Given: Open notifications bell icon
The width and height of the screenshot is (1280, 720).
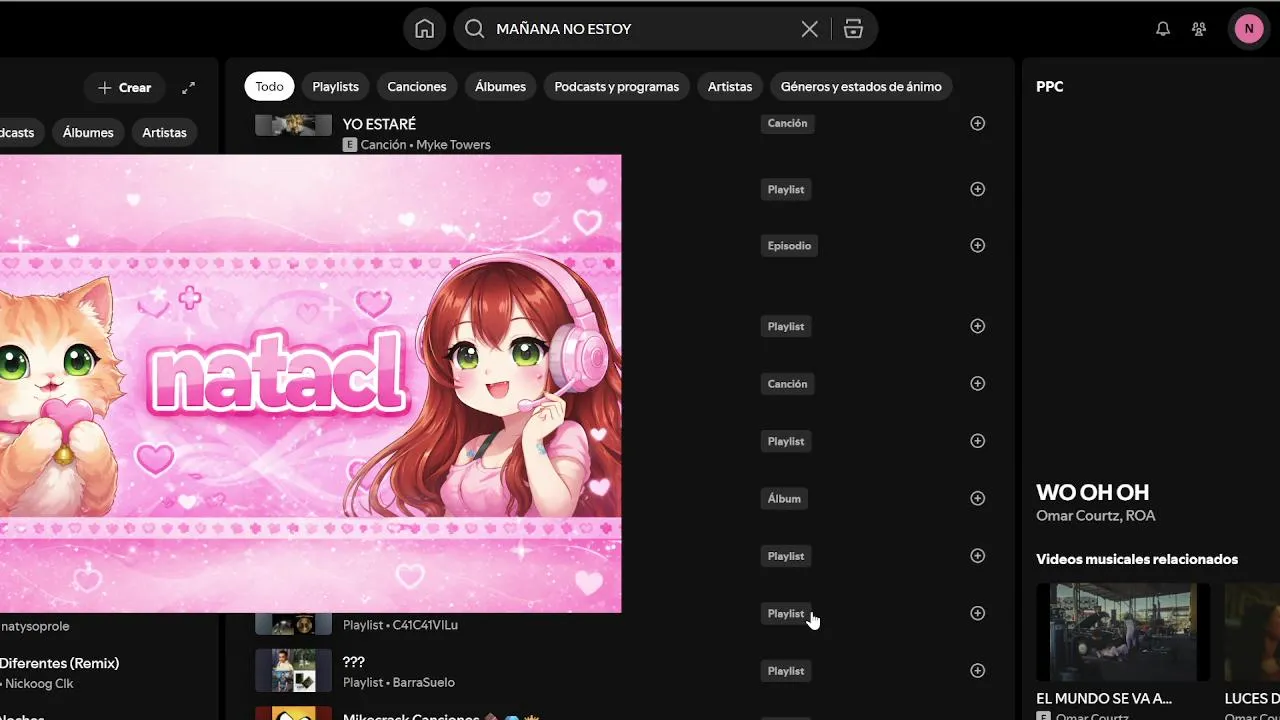Looking at the screenshot, I should coord(1163,29).
